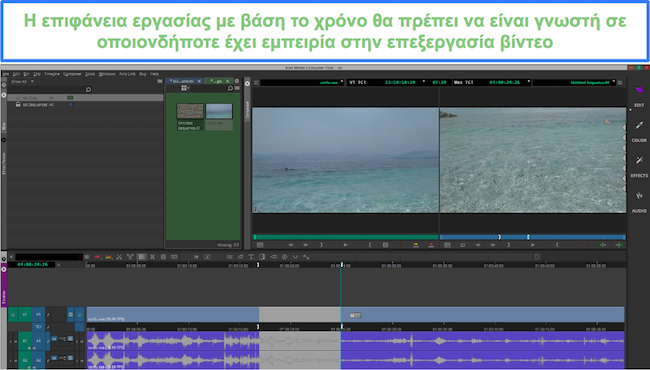The height and width of the screenshot is (370, 650).
Task: Open the Tools menu
Action: click(90, 74)
